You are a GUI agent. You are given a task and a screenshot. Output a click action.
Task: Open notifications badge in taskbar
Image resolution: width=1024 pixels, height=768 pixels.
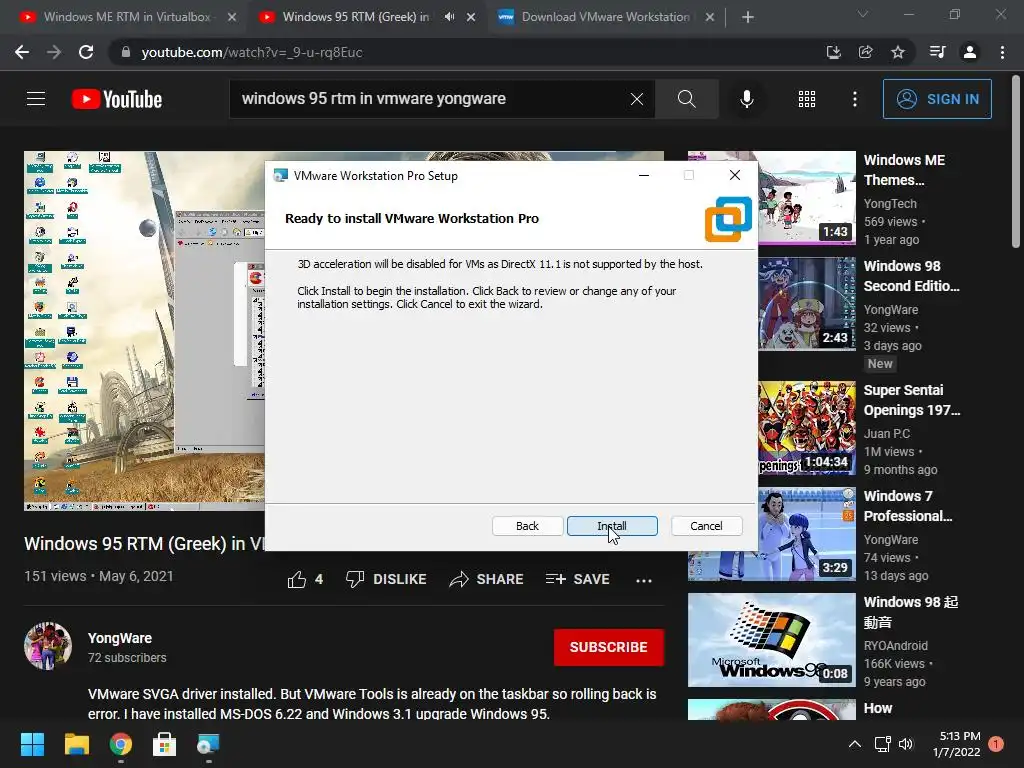[x=996, y=744]
